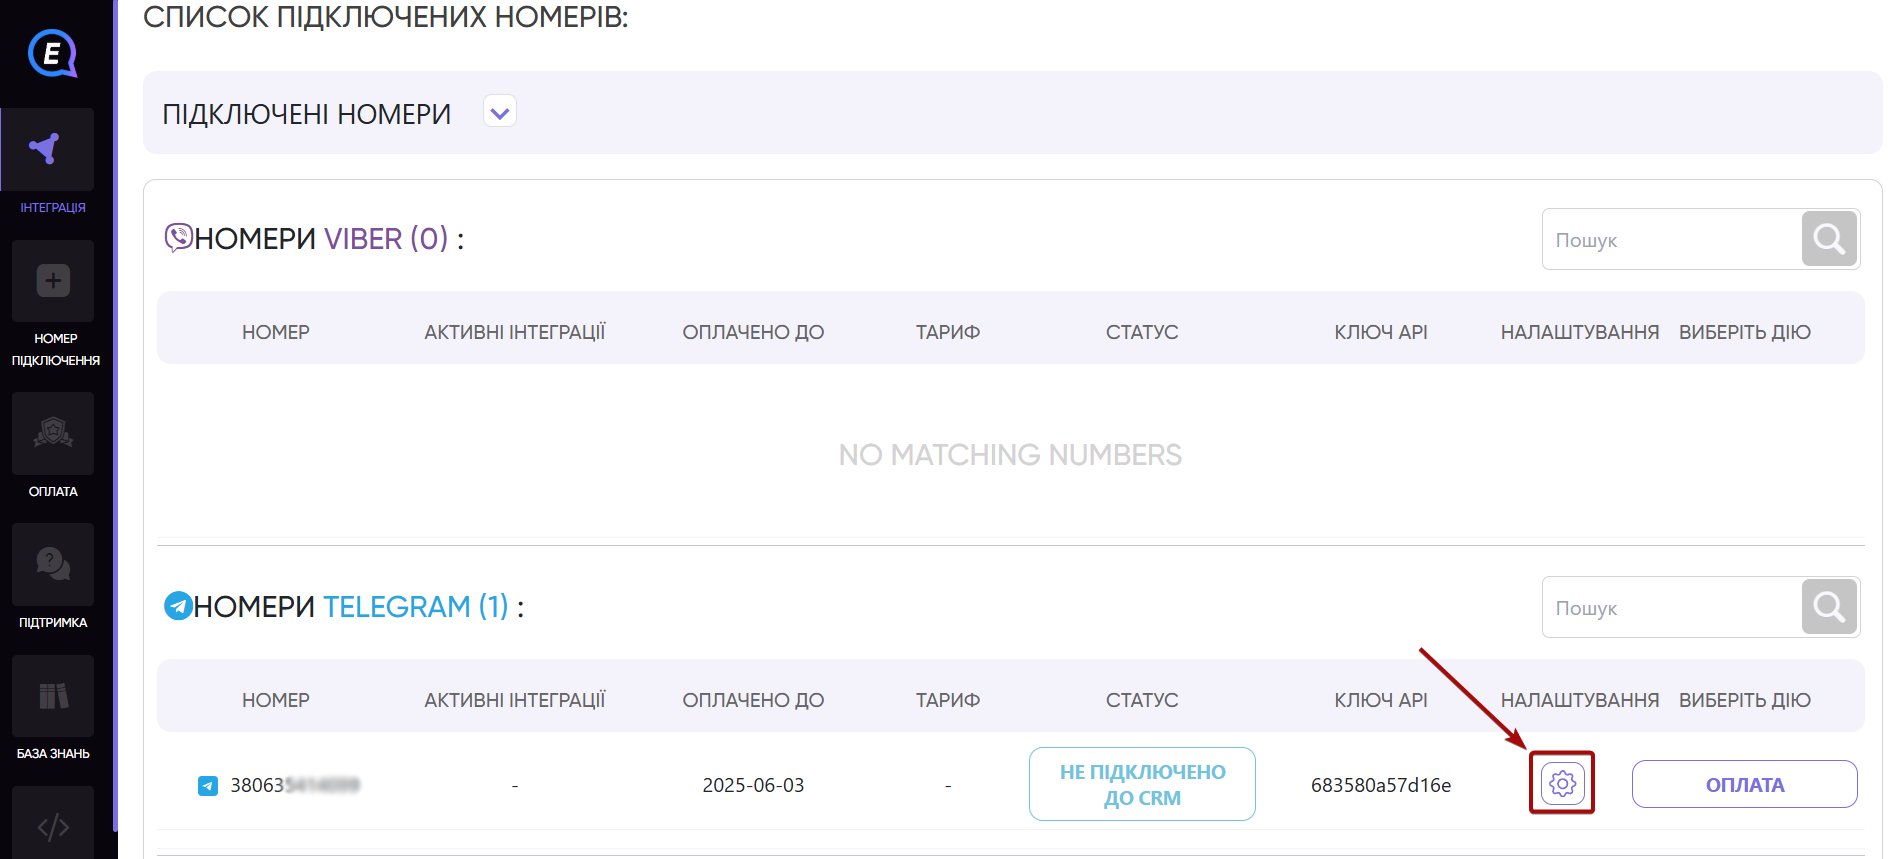Click the code brackets sidebar icon
Viewport: 1896px width, 859px height.
53,826
